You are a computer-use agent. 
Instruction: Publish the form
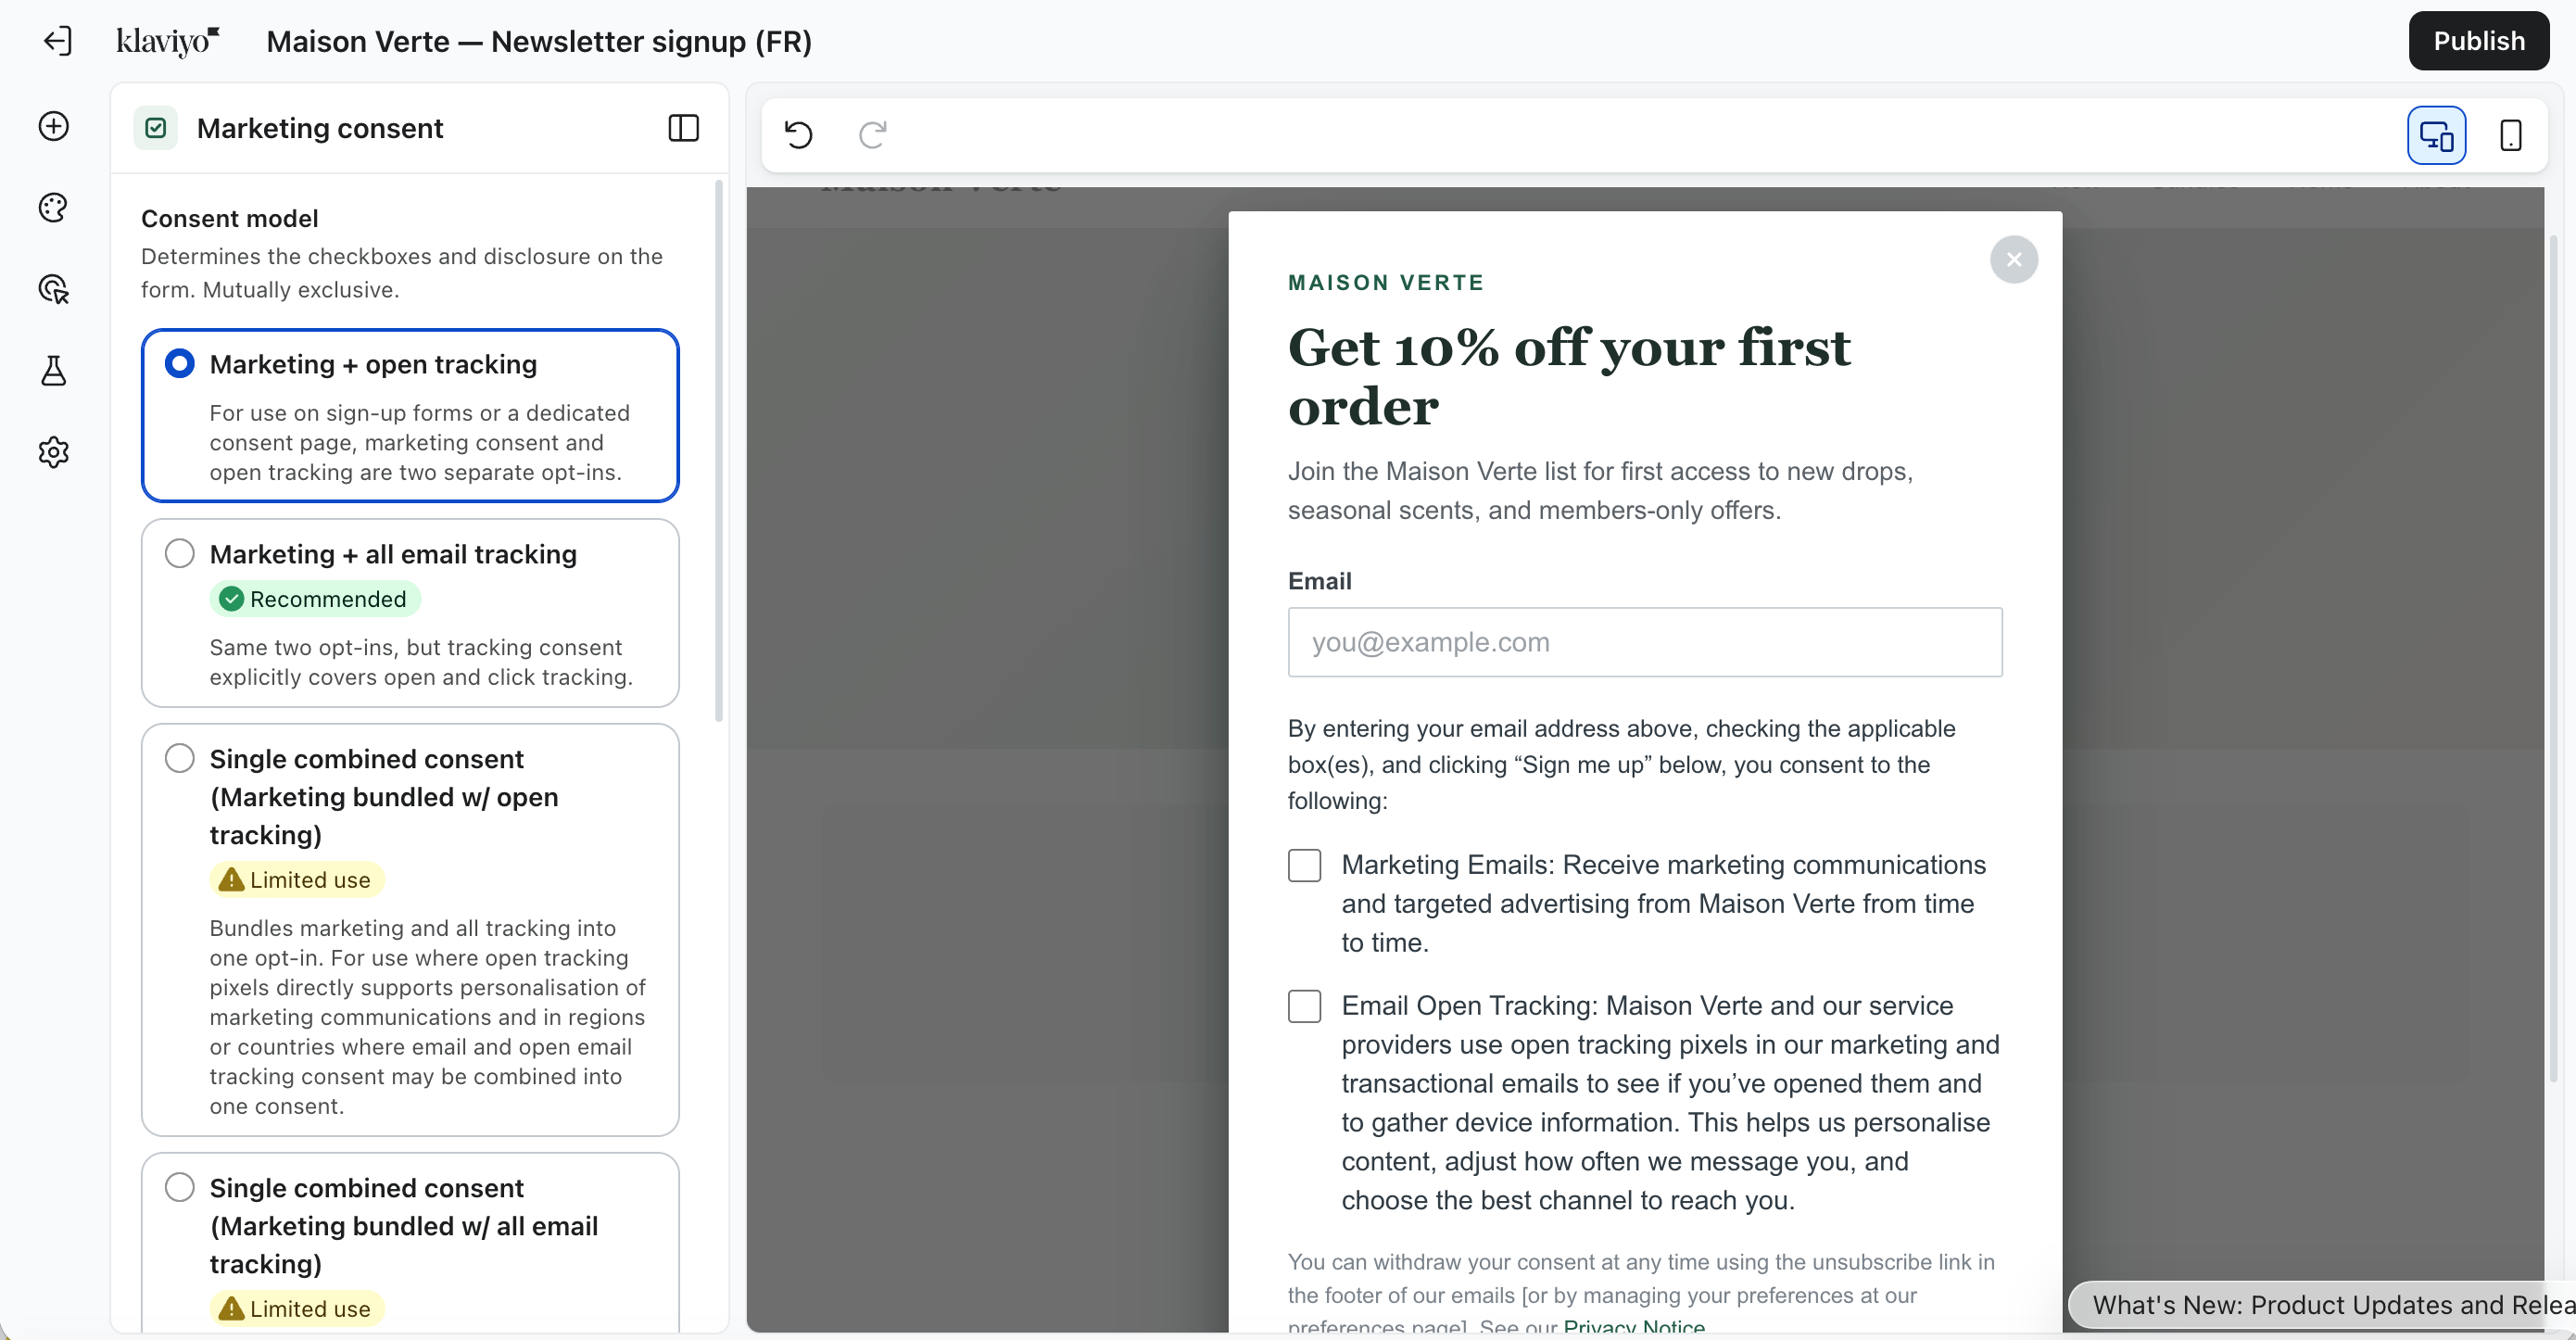pyautogui.click(x=2478, y=41)
